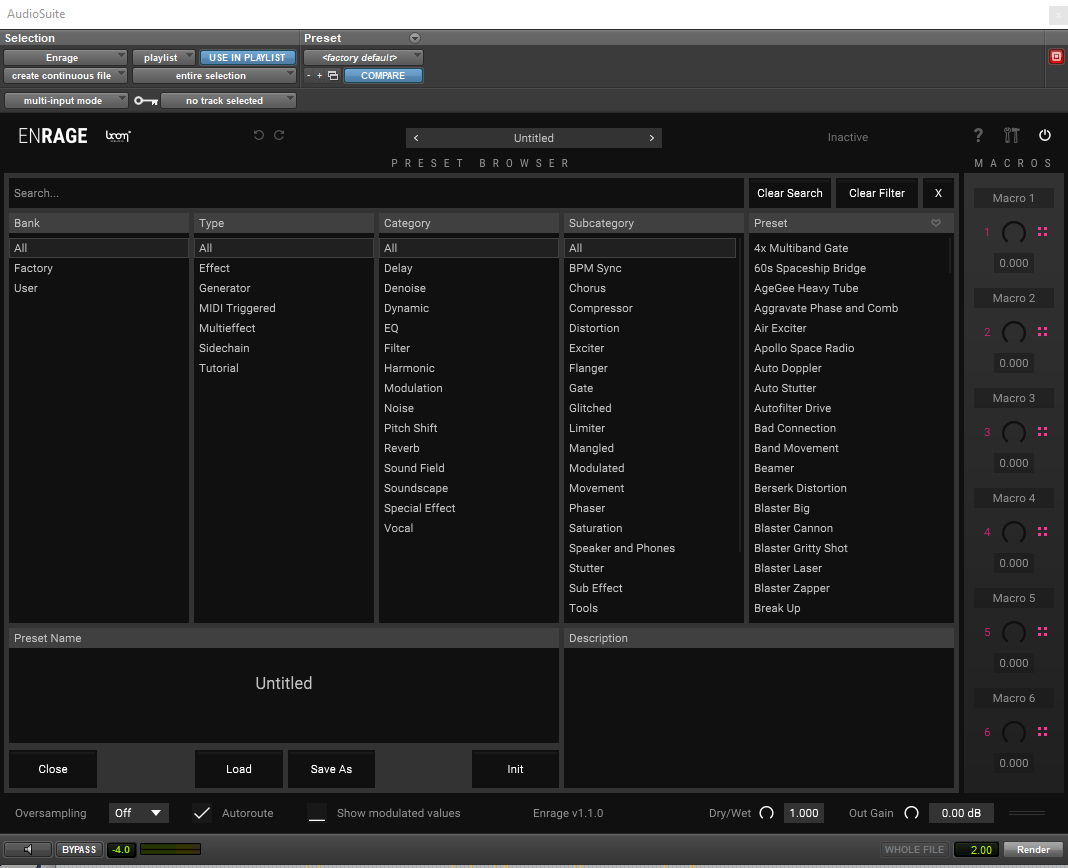Enable Show modulated values
Image resolution: width=1068 pixels, height=868 pixels.
click(x=316, y=813)
